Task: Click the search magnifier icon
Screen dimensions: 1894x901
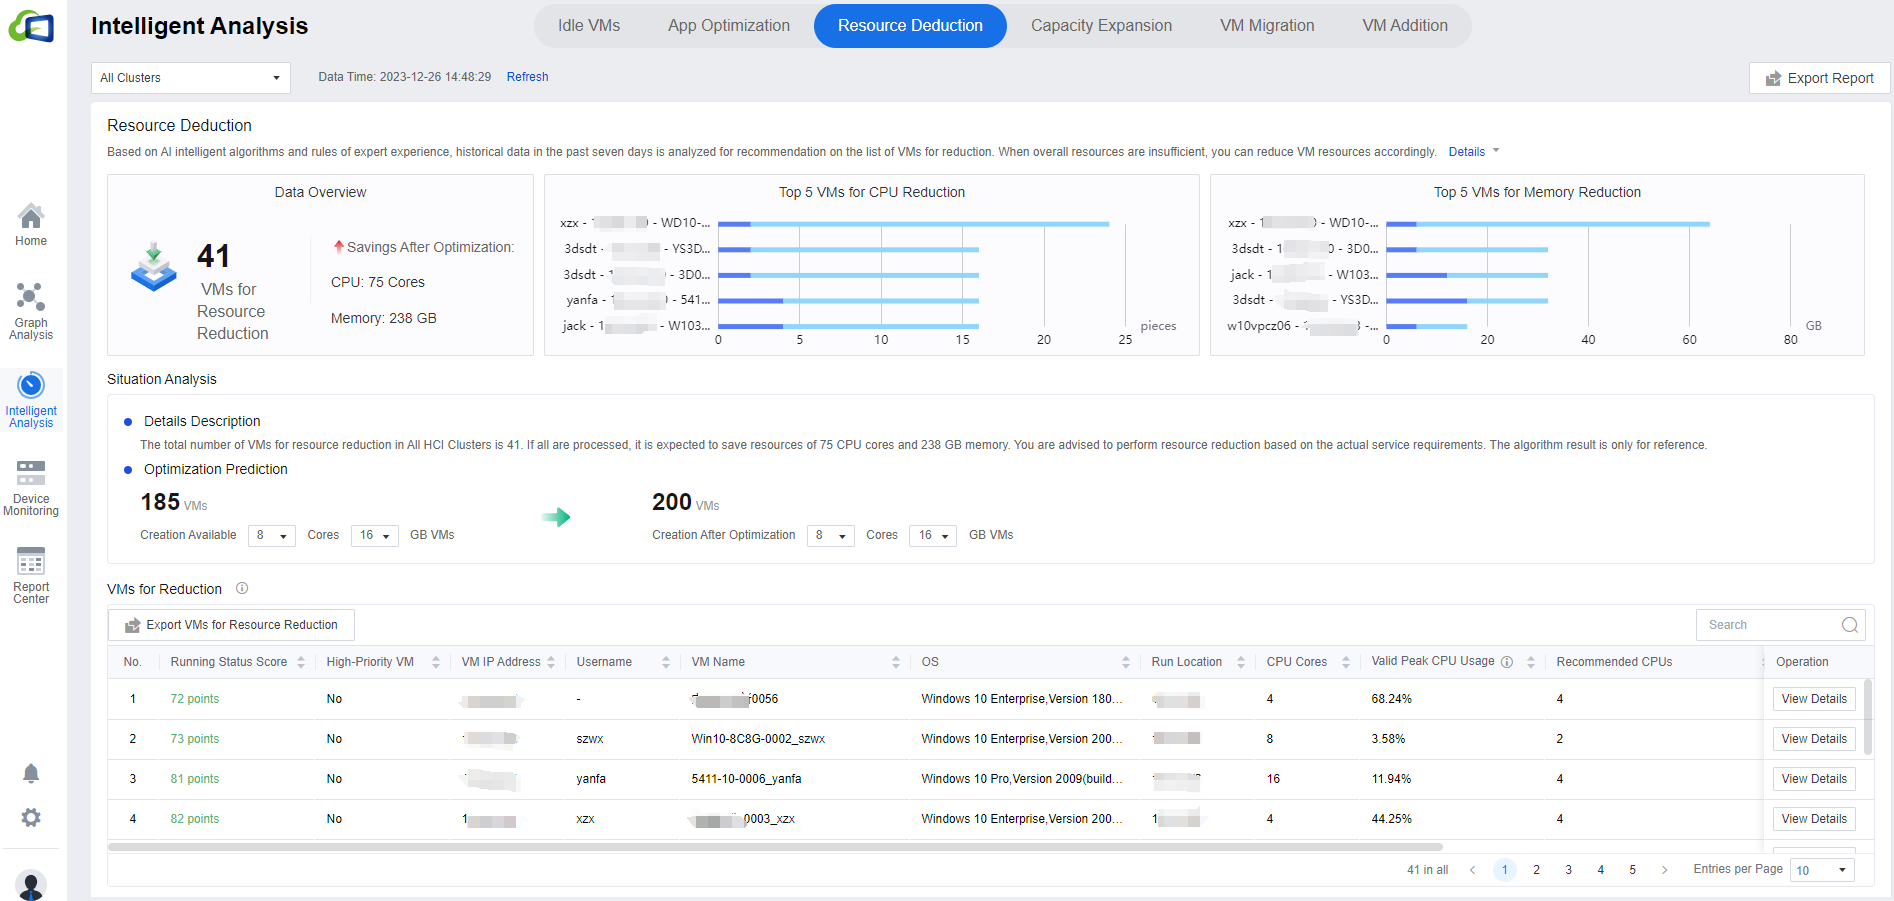Action: tap(1849, 625)
